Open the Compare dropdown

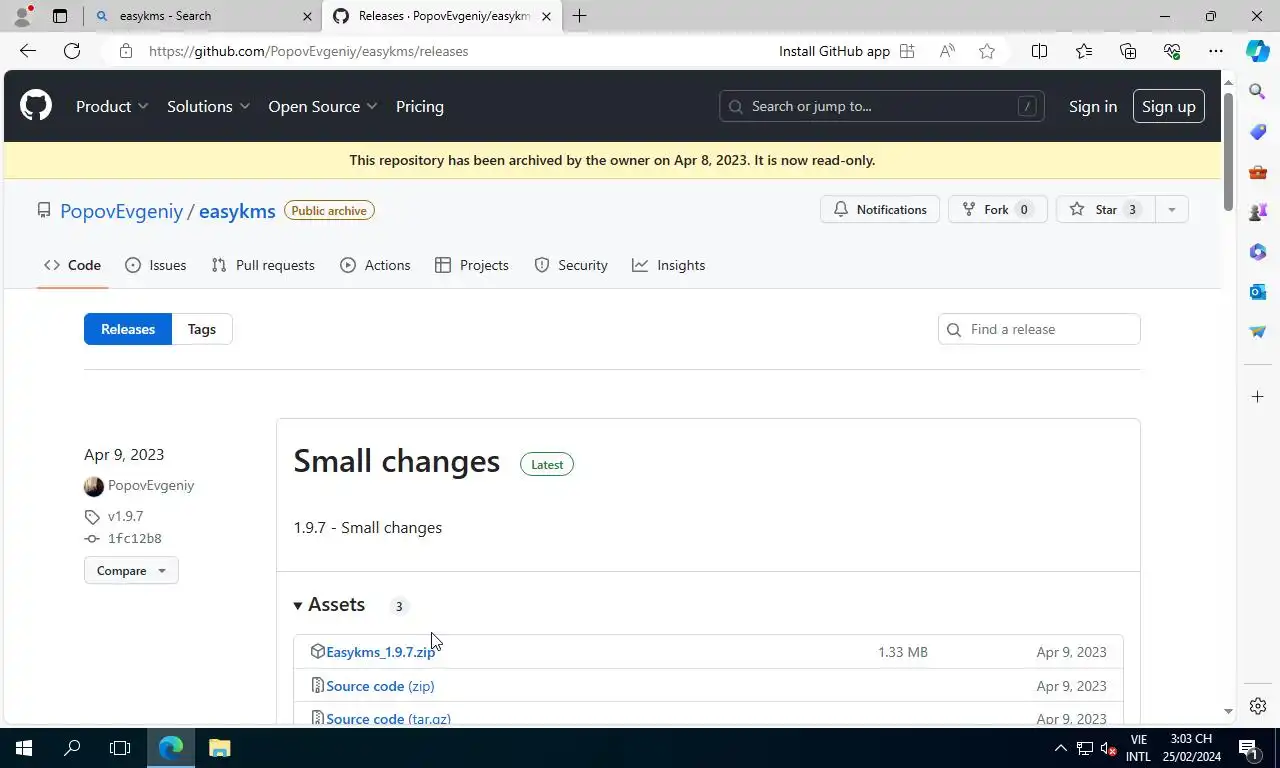click(x=131, y=571)
